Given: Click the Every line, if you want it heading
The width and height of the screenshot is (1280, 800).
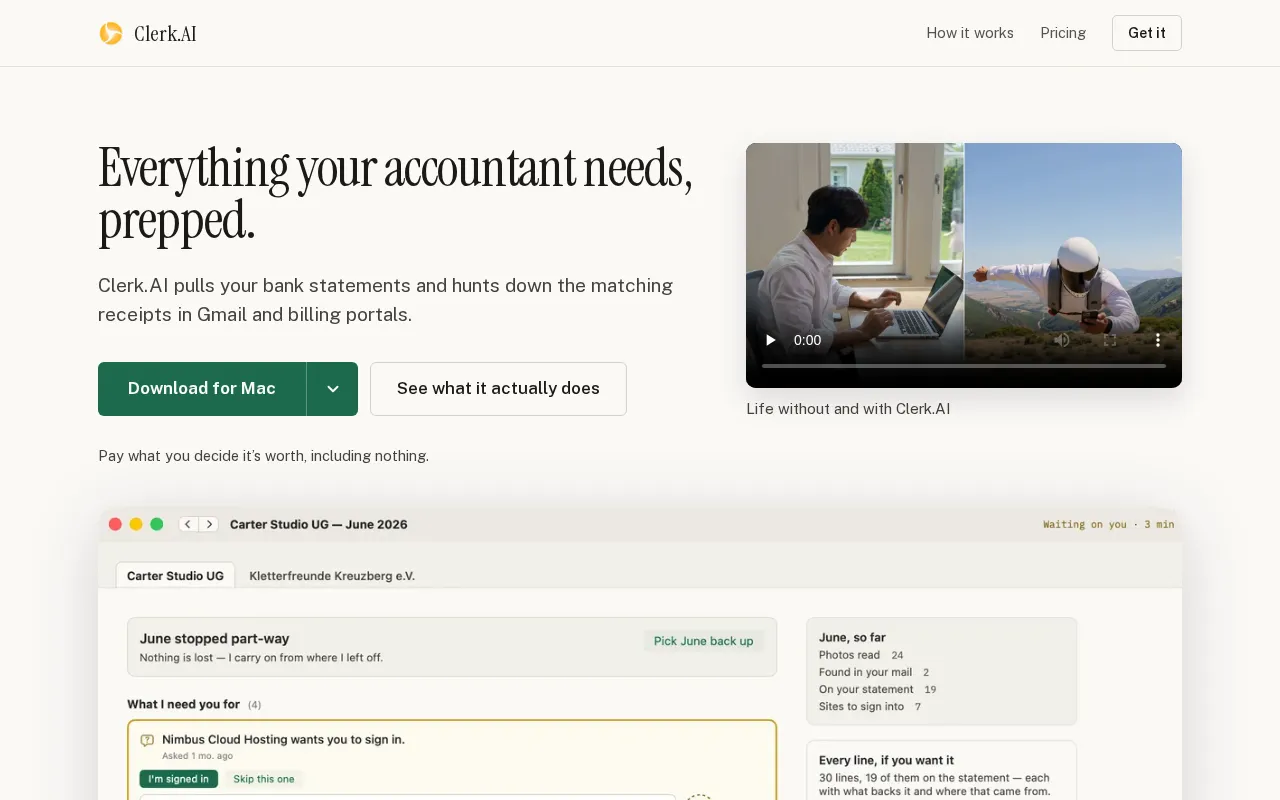Looking at the screenshot, I should (886, 760).
